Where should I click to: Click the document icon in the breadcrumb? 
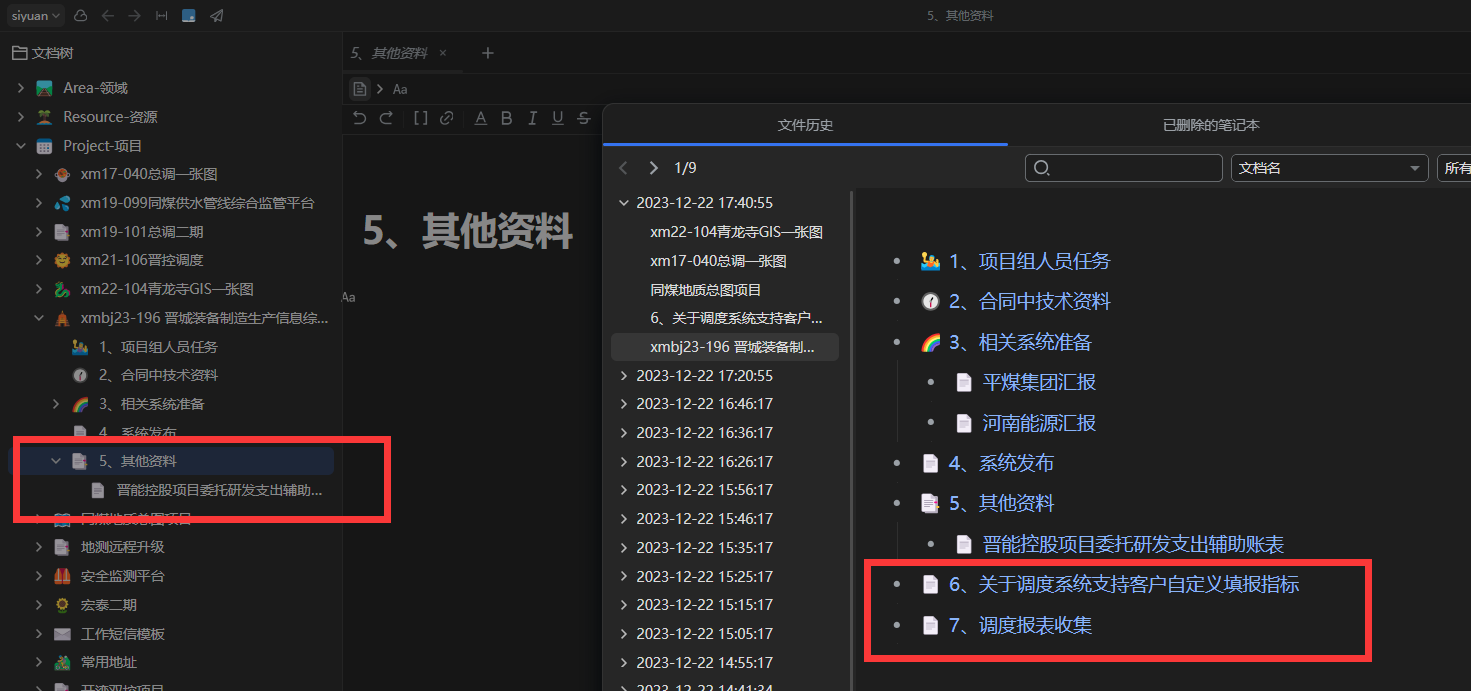coord(360,89)
